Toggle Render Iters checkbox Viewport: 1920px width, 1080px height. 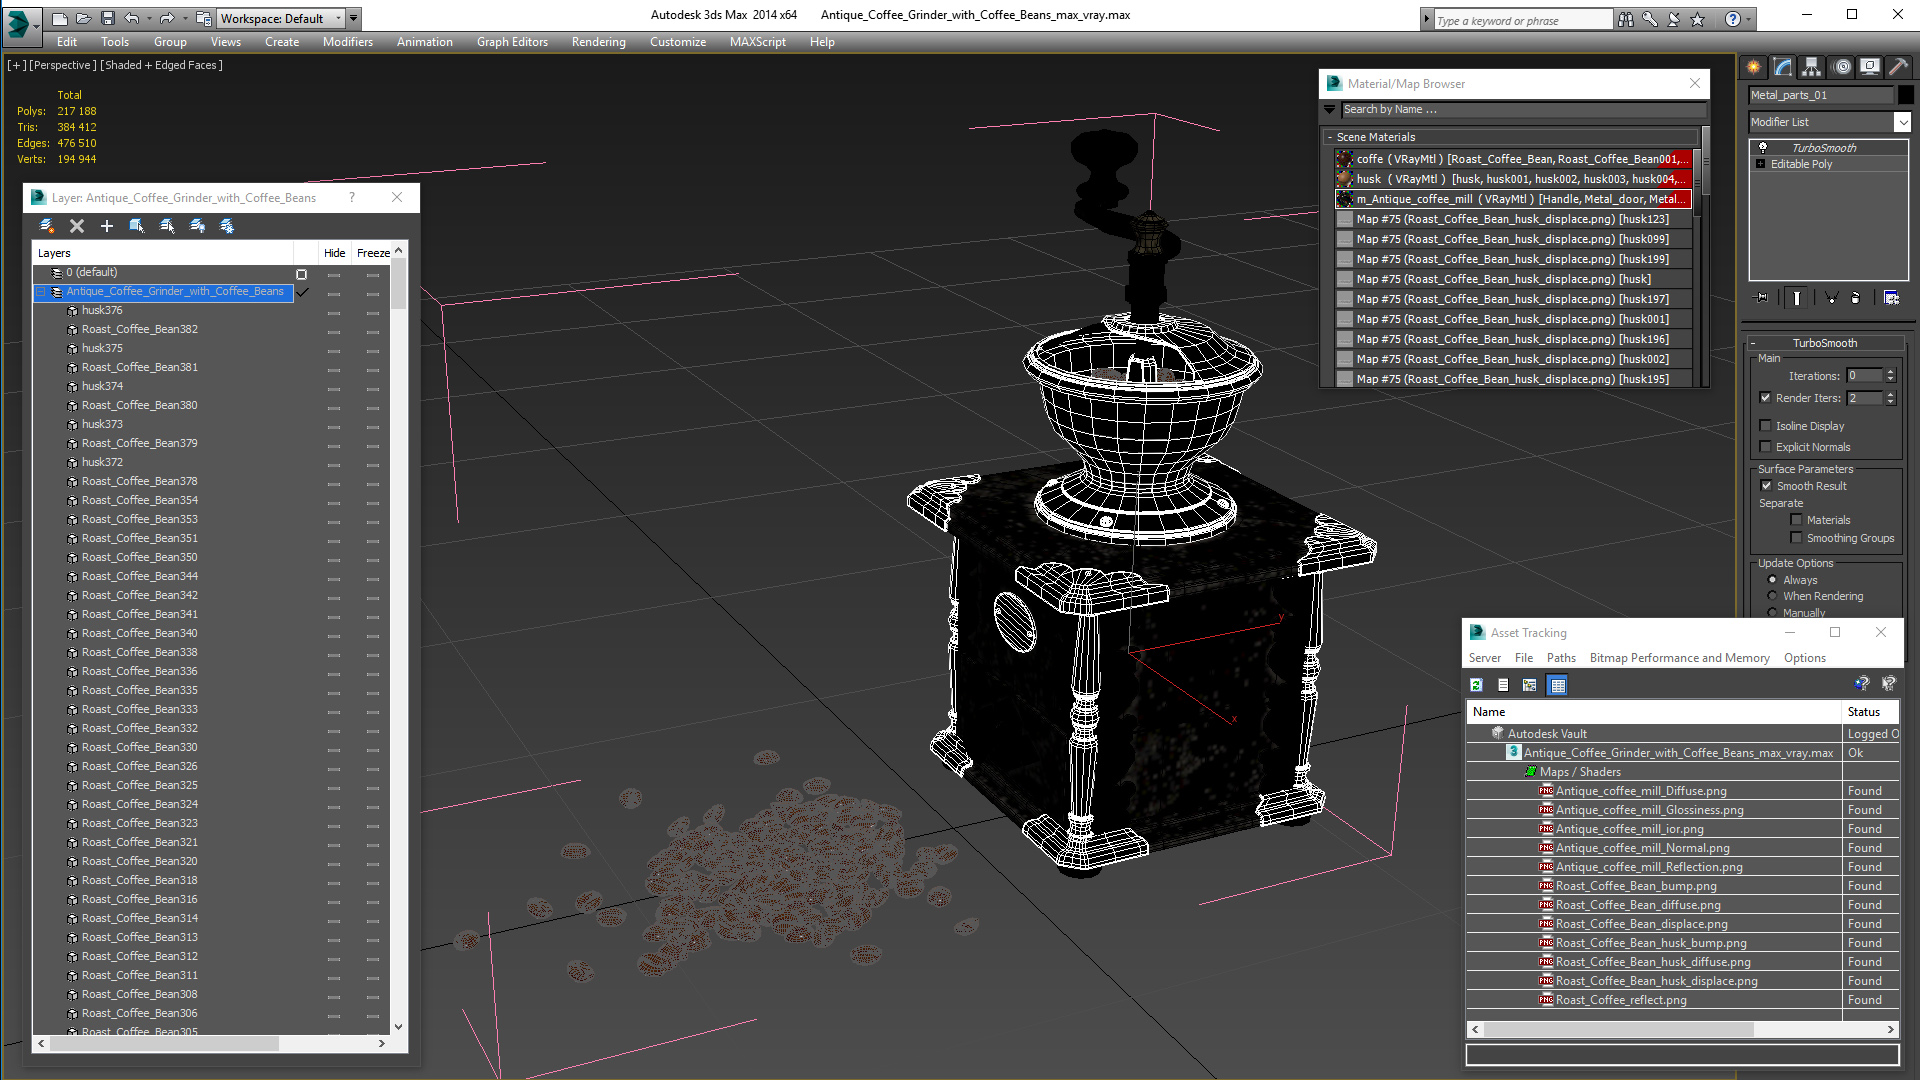tap(1766, 398)
